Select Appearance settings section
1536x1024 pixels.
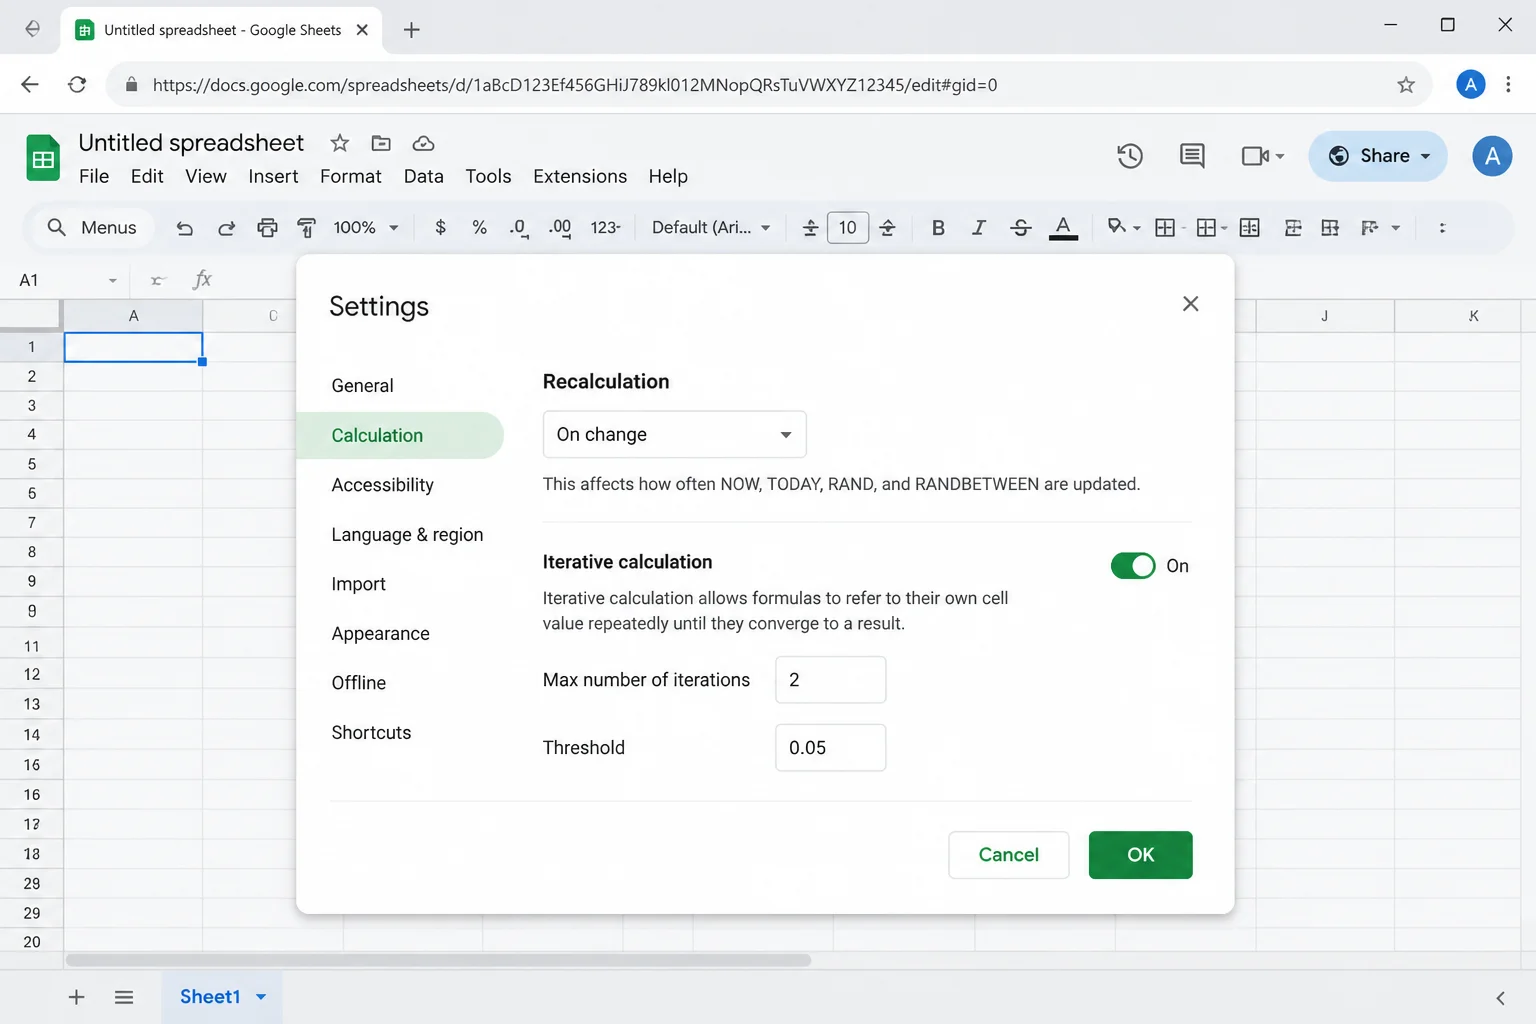click(380, 634)
